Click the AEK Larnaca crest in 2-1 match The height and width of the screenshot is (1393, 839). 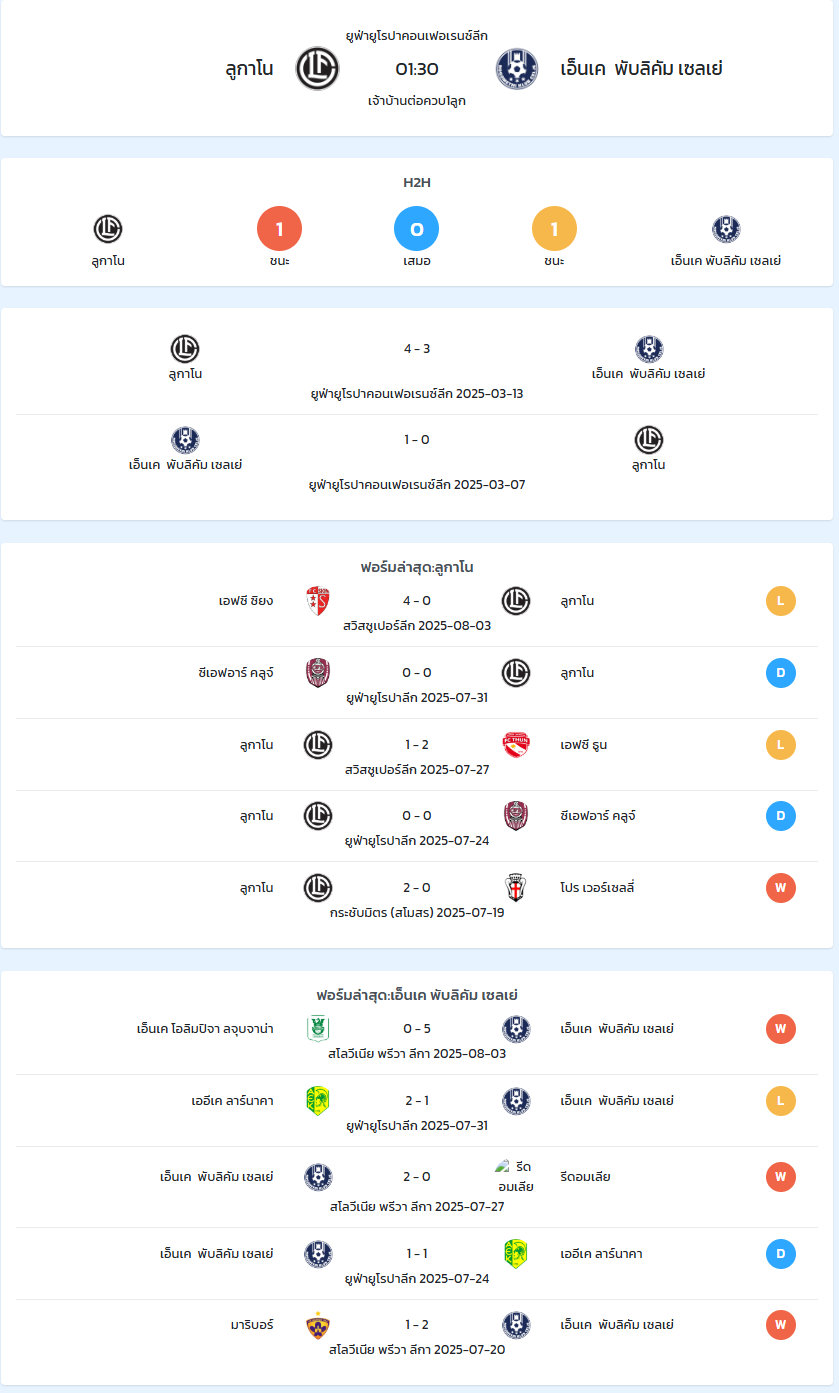click(318, 1101)
